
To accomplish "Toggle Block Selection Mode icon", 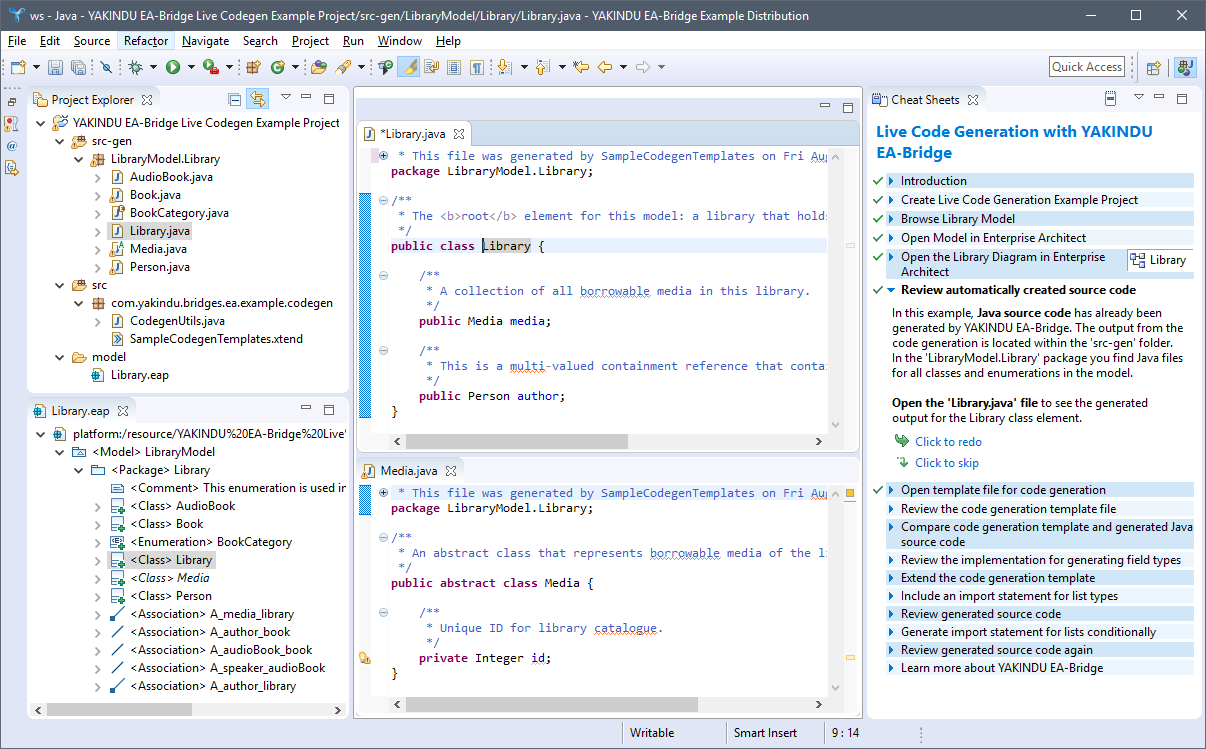I will pos(453,67).
